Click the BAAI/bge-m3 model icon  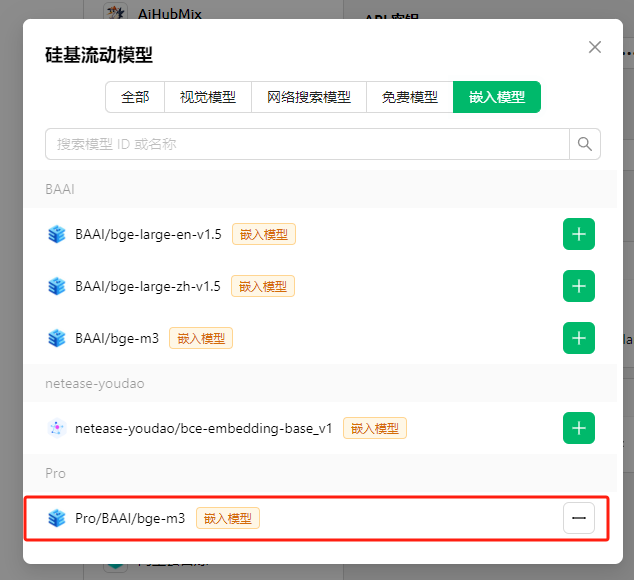coord(57,338)
